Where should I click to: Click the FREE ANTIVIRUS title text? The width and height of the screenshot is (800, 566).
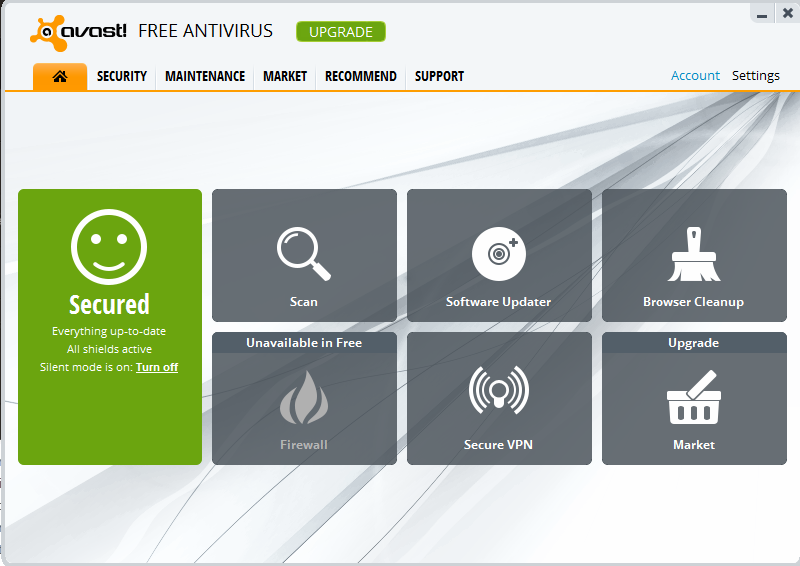pyautogui.click(x=206, y=31)
